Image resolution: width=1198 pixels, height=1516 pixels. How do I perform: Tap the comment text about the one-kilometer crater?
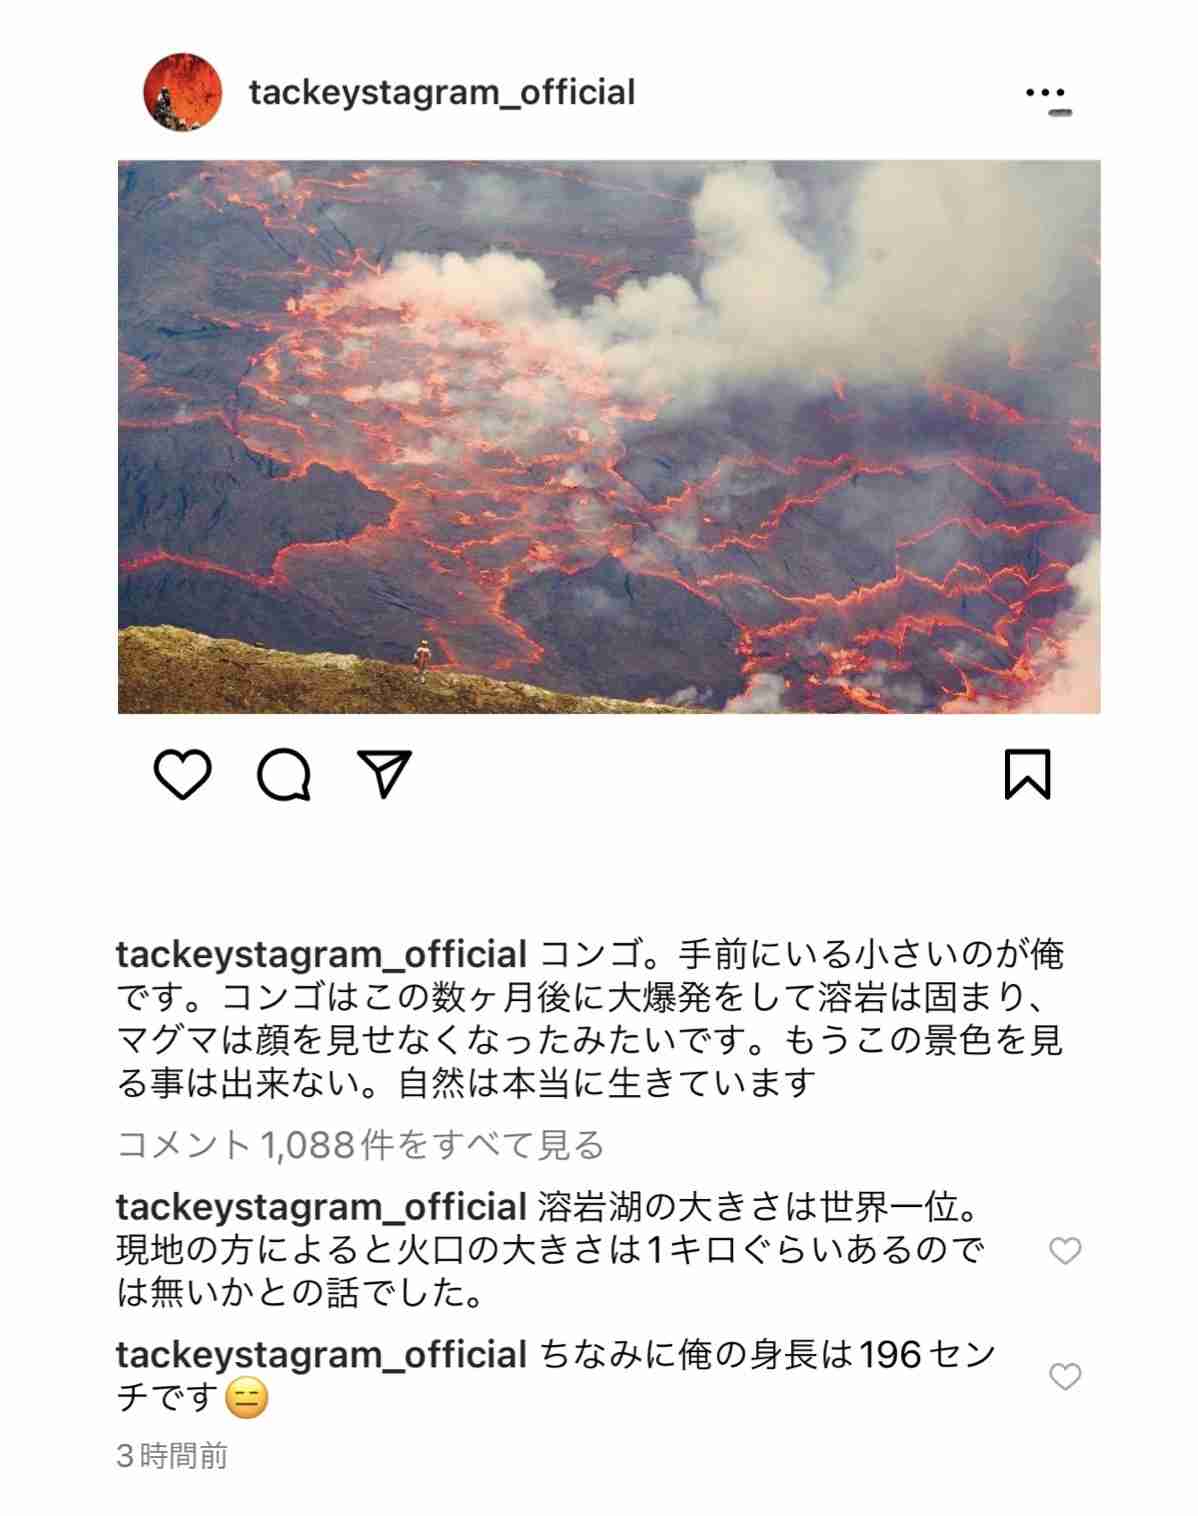coord(550,1250)
